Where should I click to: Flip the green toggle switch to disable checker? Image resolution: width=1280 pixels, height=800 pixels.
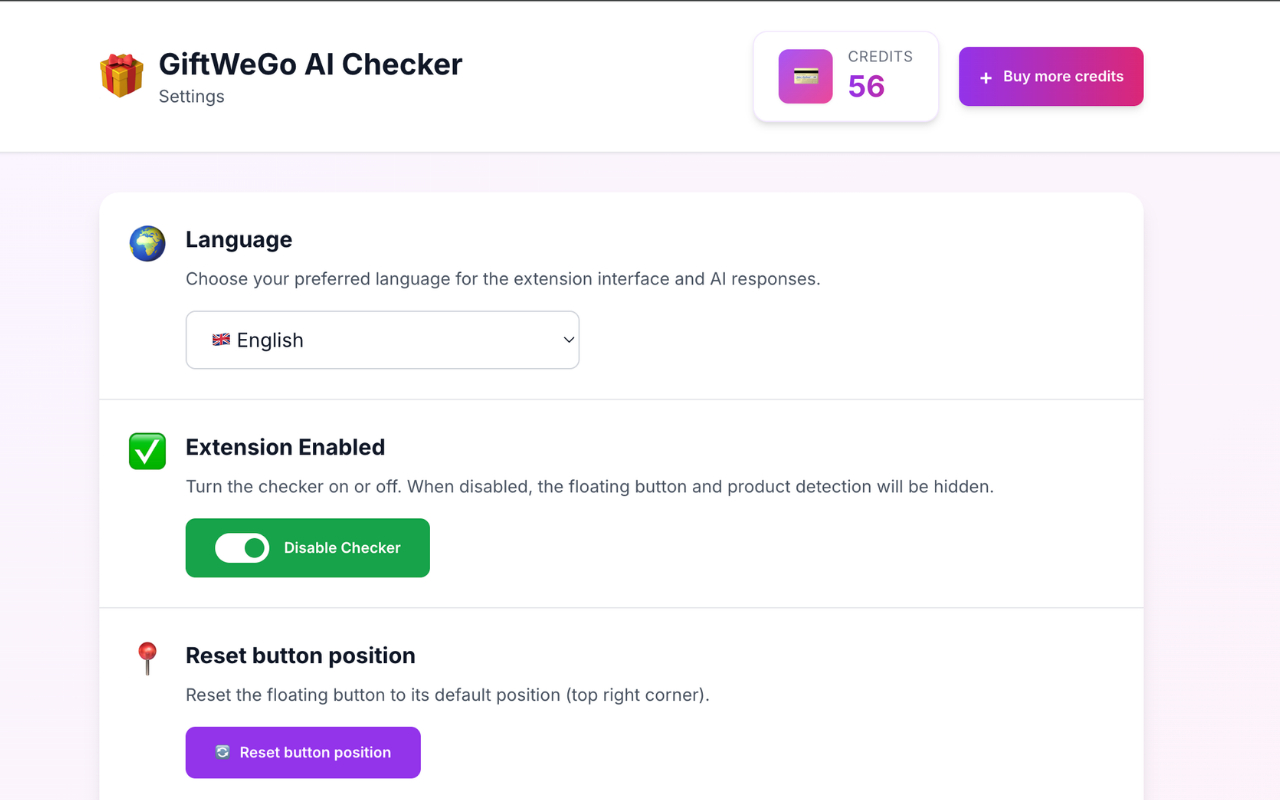pos(240,547)
